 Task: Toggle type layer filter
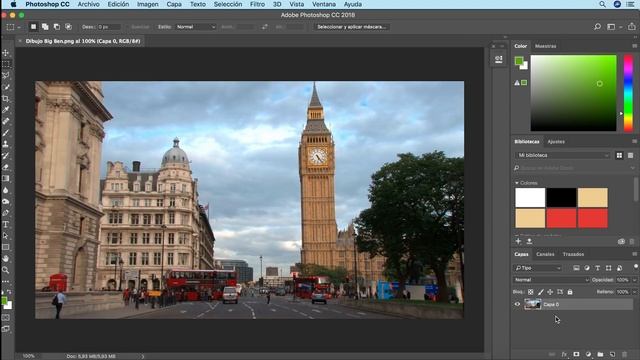click(x=598, y=268)
